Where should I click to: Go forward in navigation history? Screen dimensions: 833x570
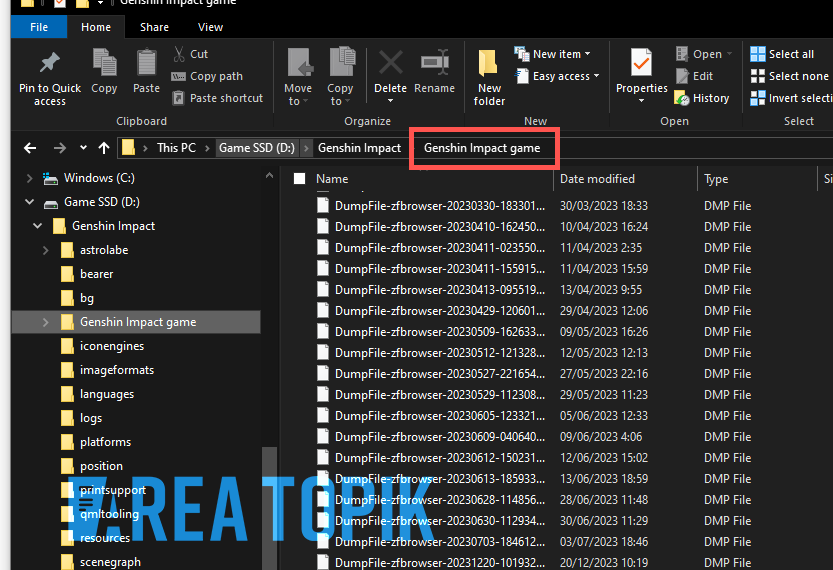click(x=60, y=148)
